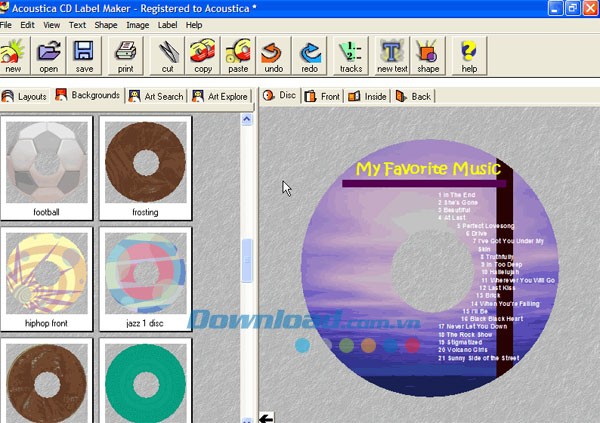This screenshot has height=423, width=600.
Task: Click the backgrounds list scrollbar thumb
Action: coord(247,260)
